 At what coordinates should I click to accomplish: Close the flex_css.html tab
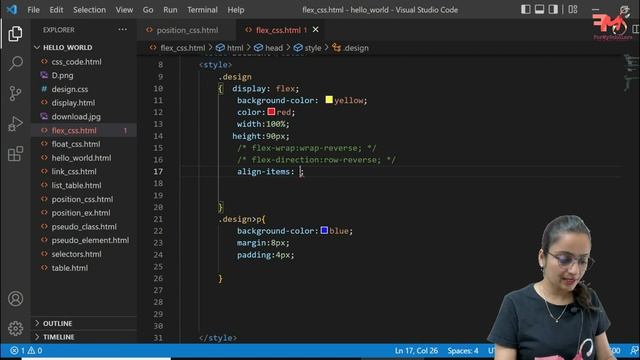tap(316, 29)
